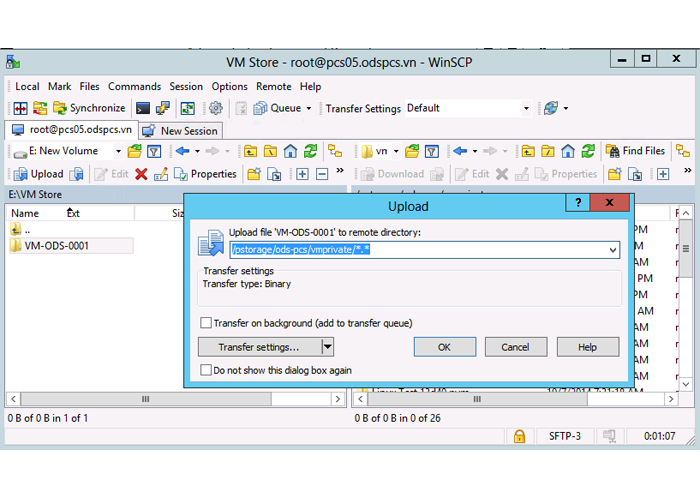The height and width of the screenshot is (500, 700).
Task: Click OK in the Upload dialog
Action: tap(445, 347)
